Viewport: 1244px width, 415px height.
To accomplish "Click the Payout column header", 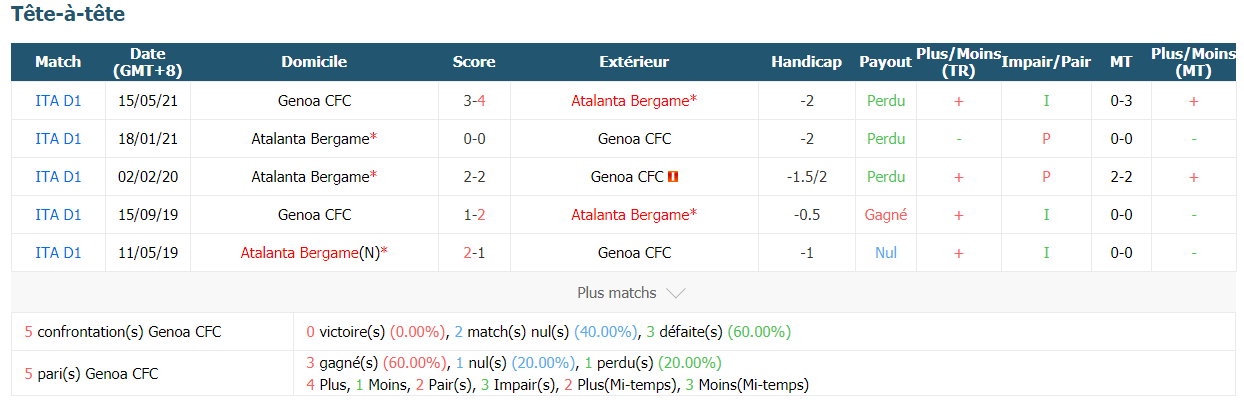I will [x=885, y=62].
